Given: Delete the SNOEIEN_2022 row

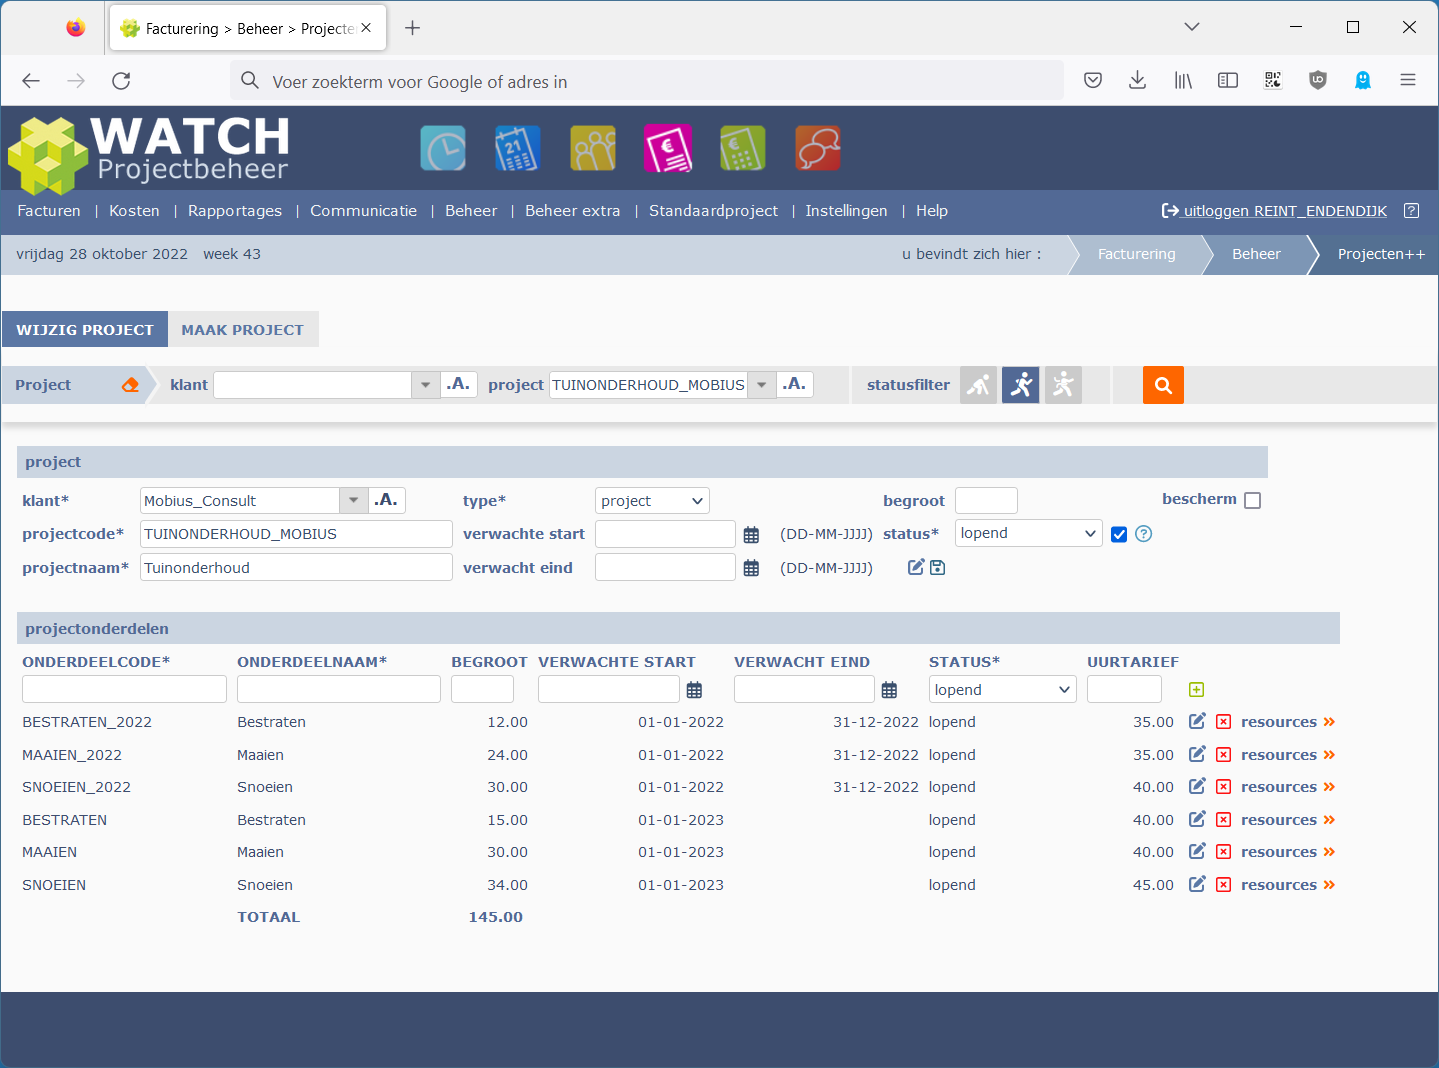Looking at the screenshot, I should coord(1223,787).
